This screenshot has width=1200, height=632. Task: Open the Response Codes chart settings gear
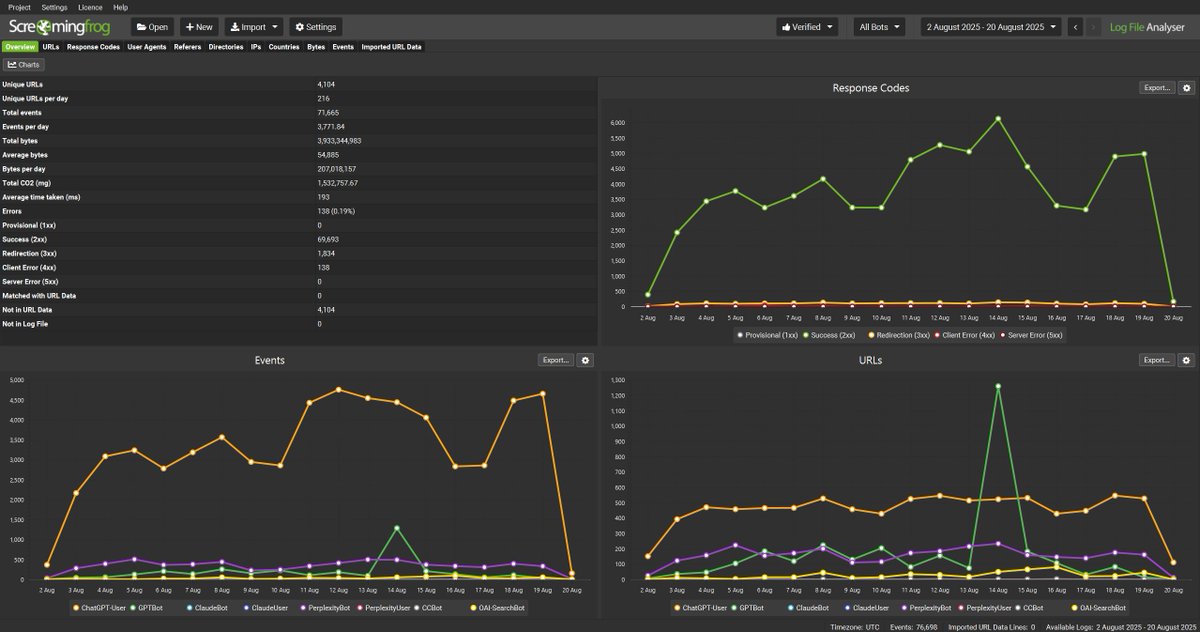[1186, 88]
